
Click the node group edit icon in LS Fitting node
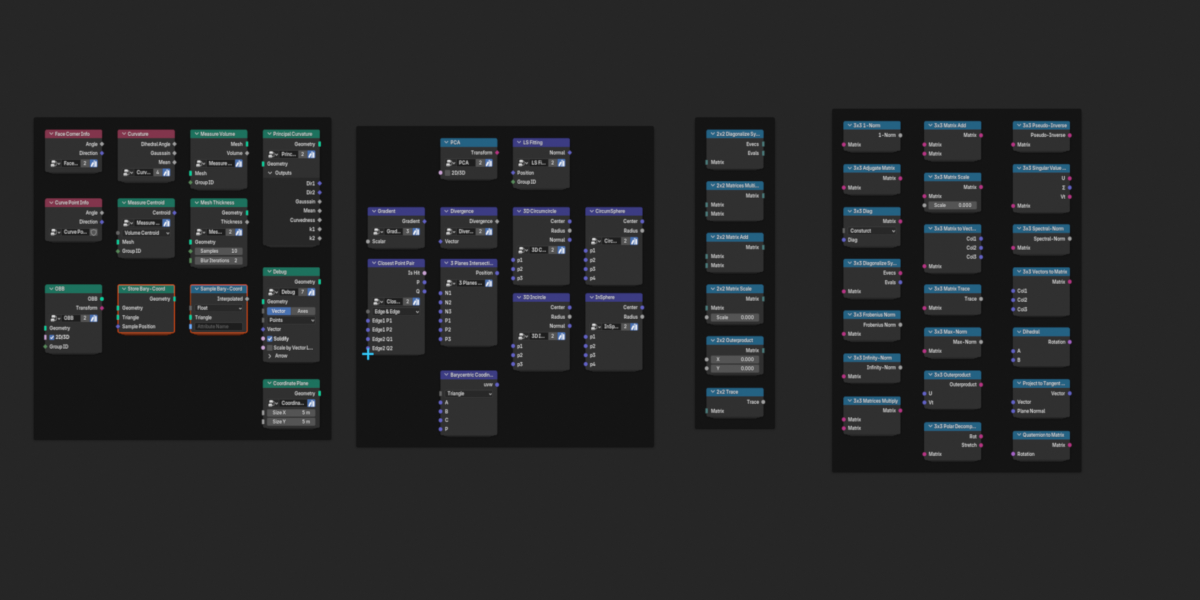coord(562,162)
